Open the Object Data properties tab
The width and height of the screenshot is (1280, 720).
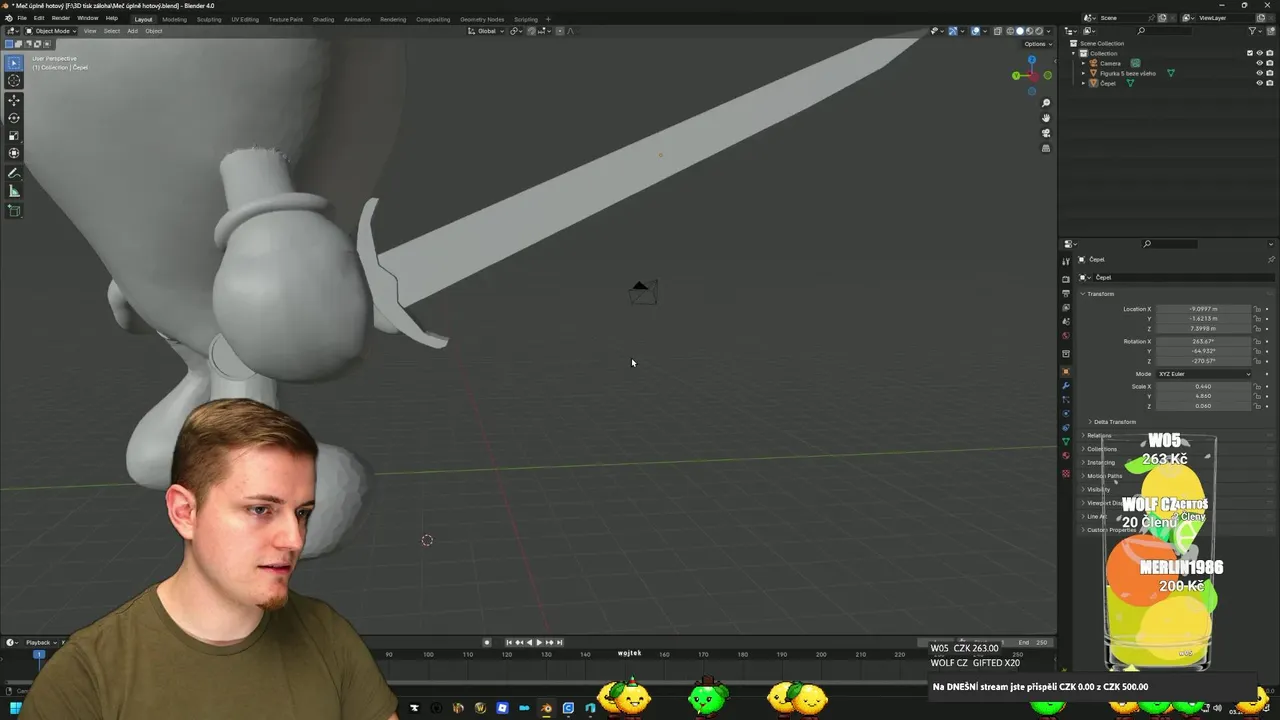(x=1066, y=442)
